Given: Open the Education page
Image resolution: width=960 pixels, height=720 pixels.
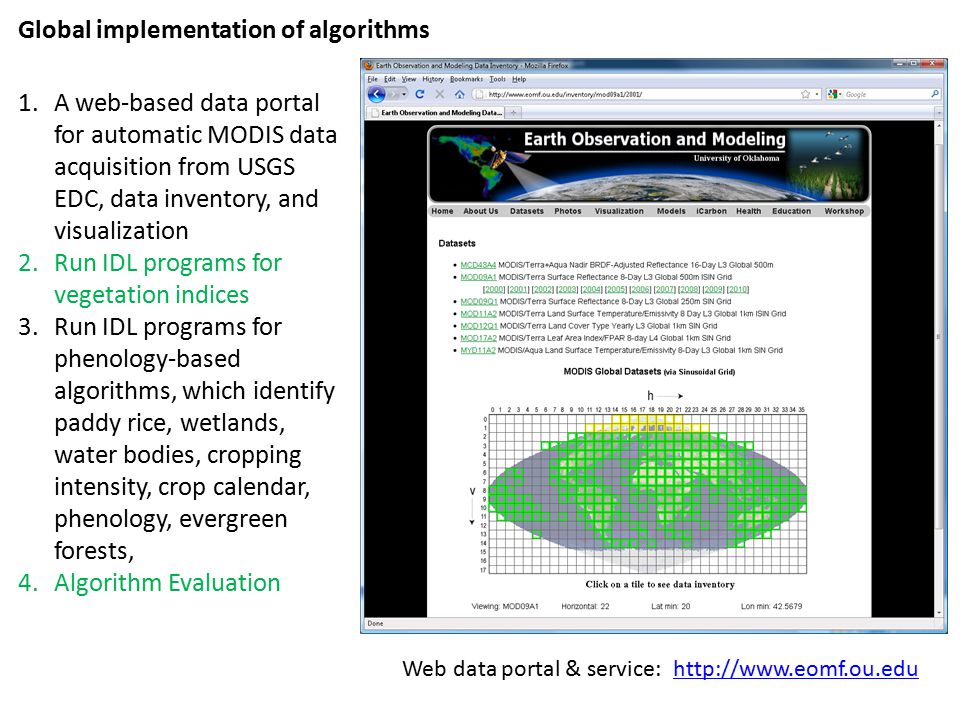Looking at the screenshot, I should [791, 211].
